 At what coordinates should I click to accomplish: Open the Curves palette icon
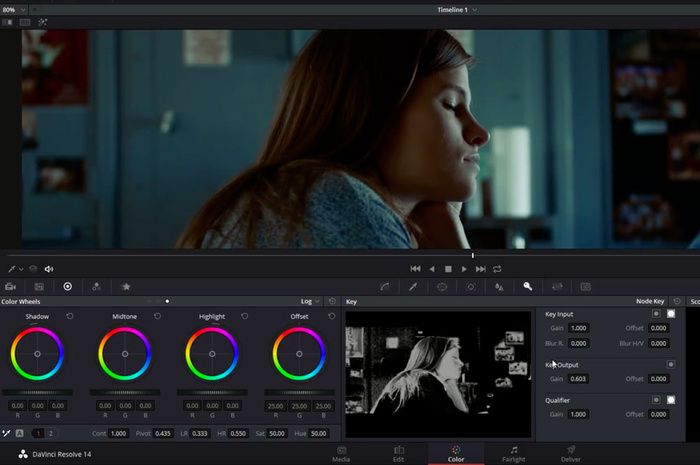383,286
